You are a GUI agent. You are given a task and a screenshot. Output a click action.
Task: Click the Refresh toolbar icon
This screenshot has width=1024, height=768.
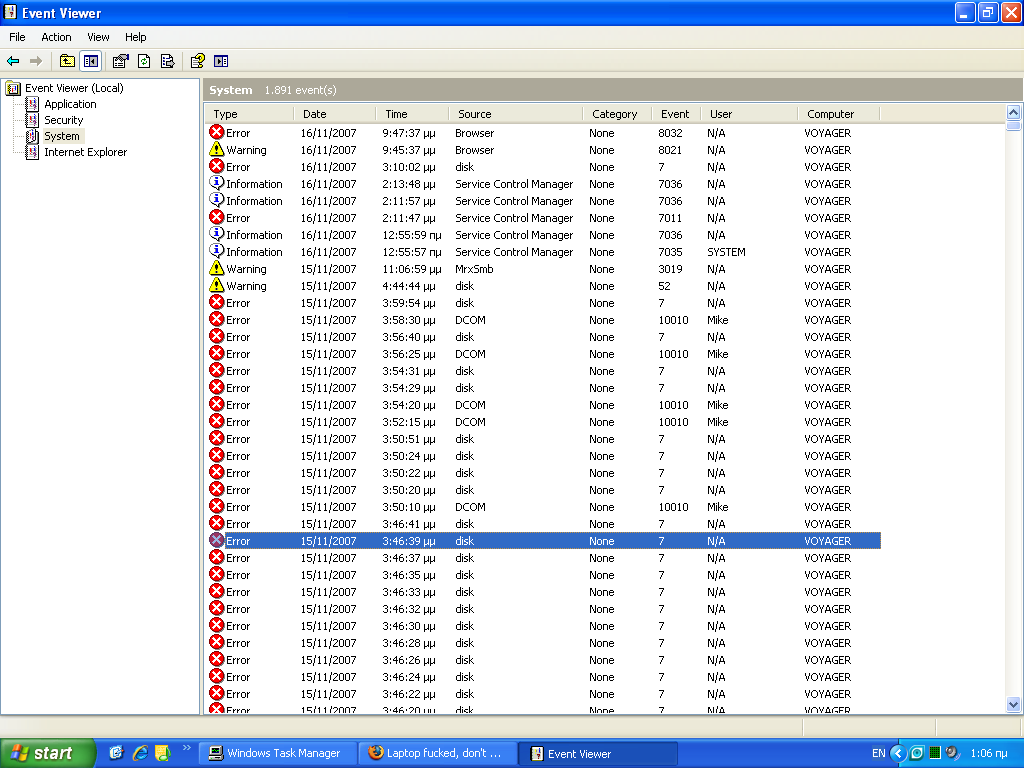click(144, 61)
